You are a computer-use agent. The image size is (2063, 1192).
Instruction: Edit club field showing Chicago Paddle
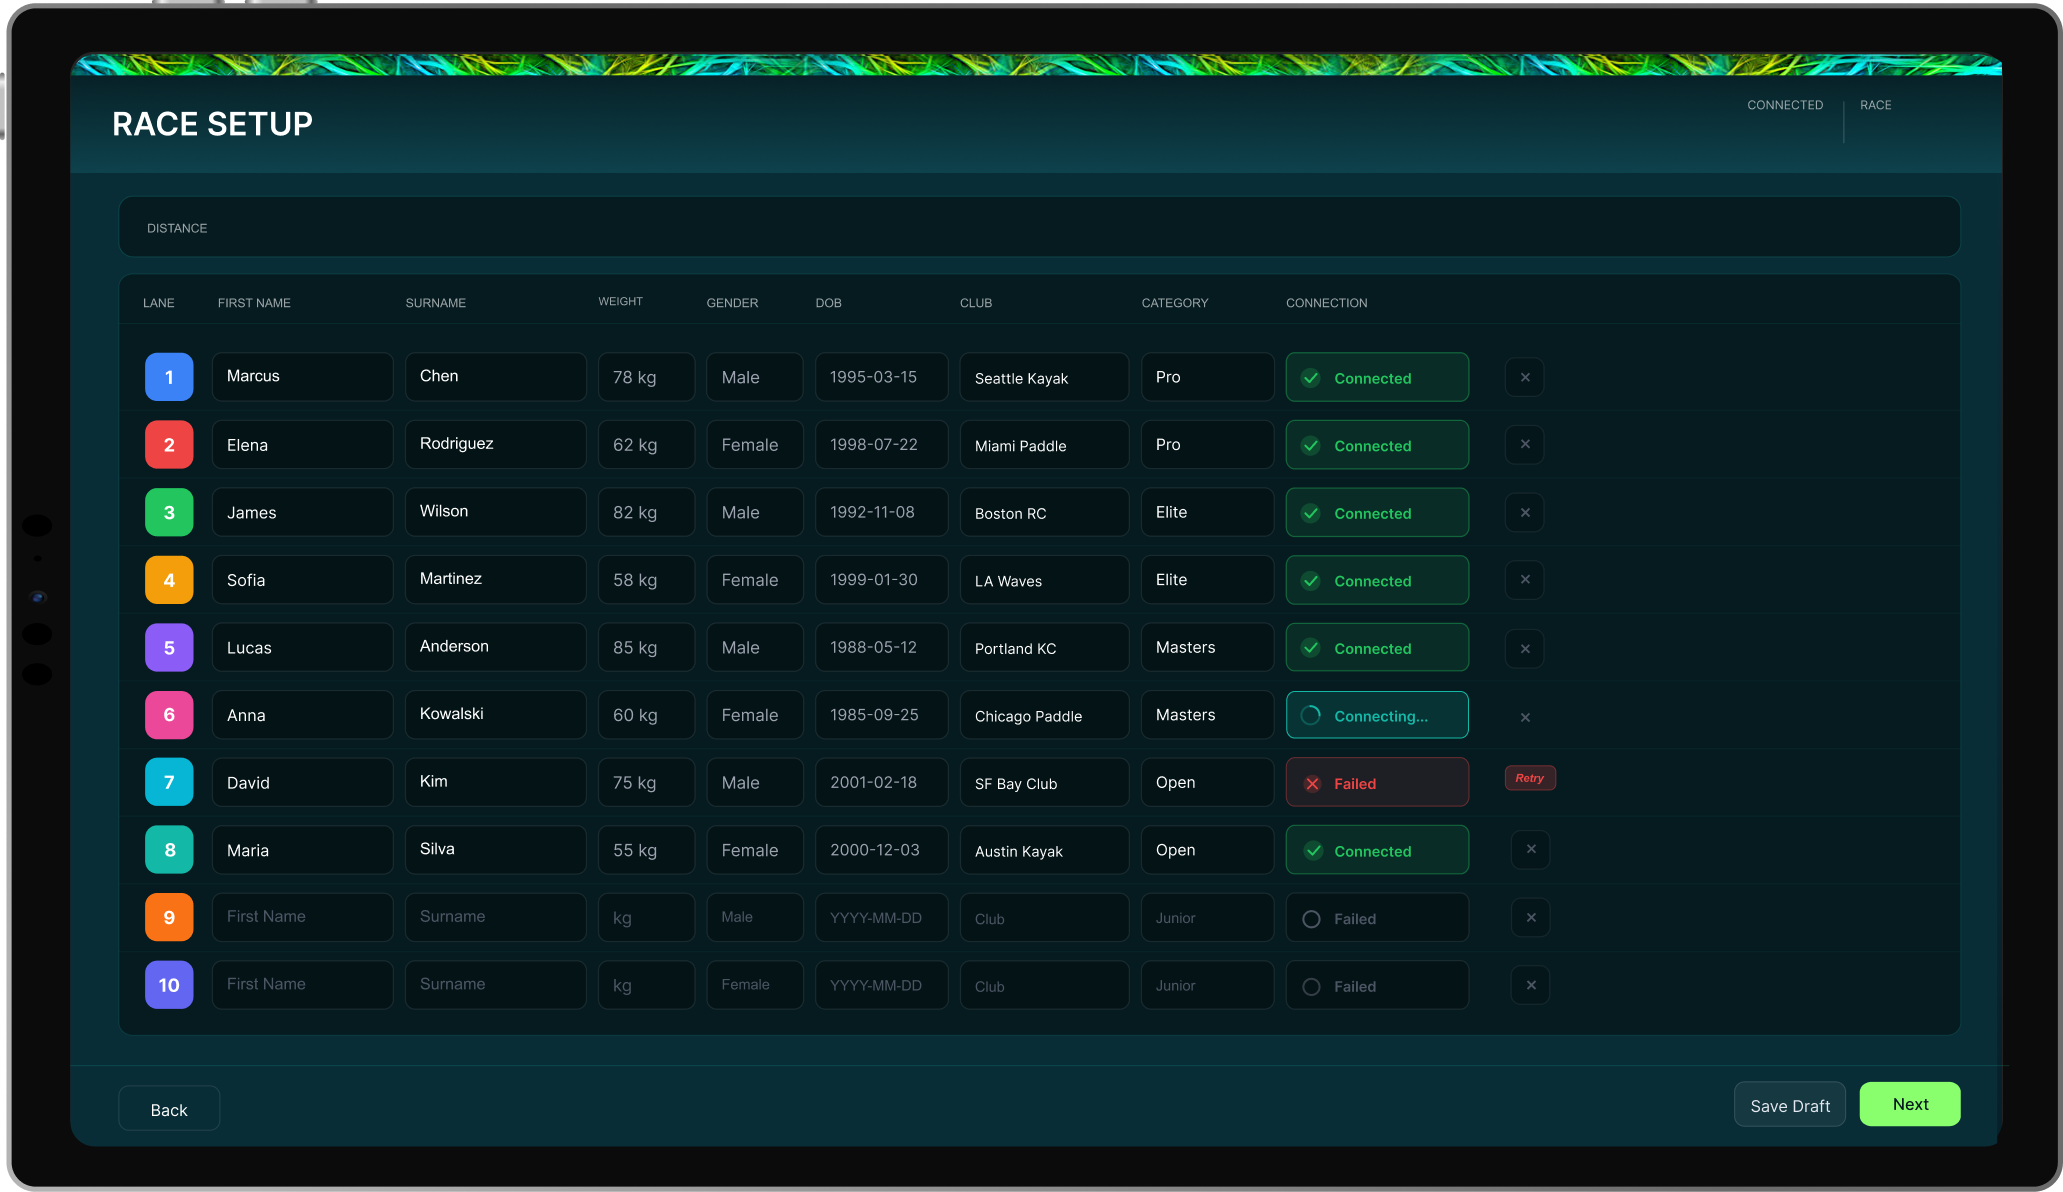click(1044, 715)
